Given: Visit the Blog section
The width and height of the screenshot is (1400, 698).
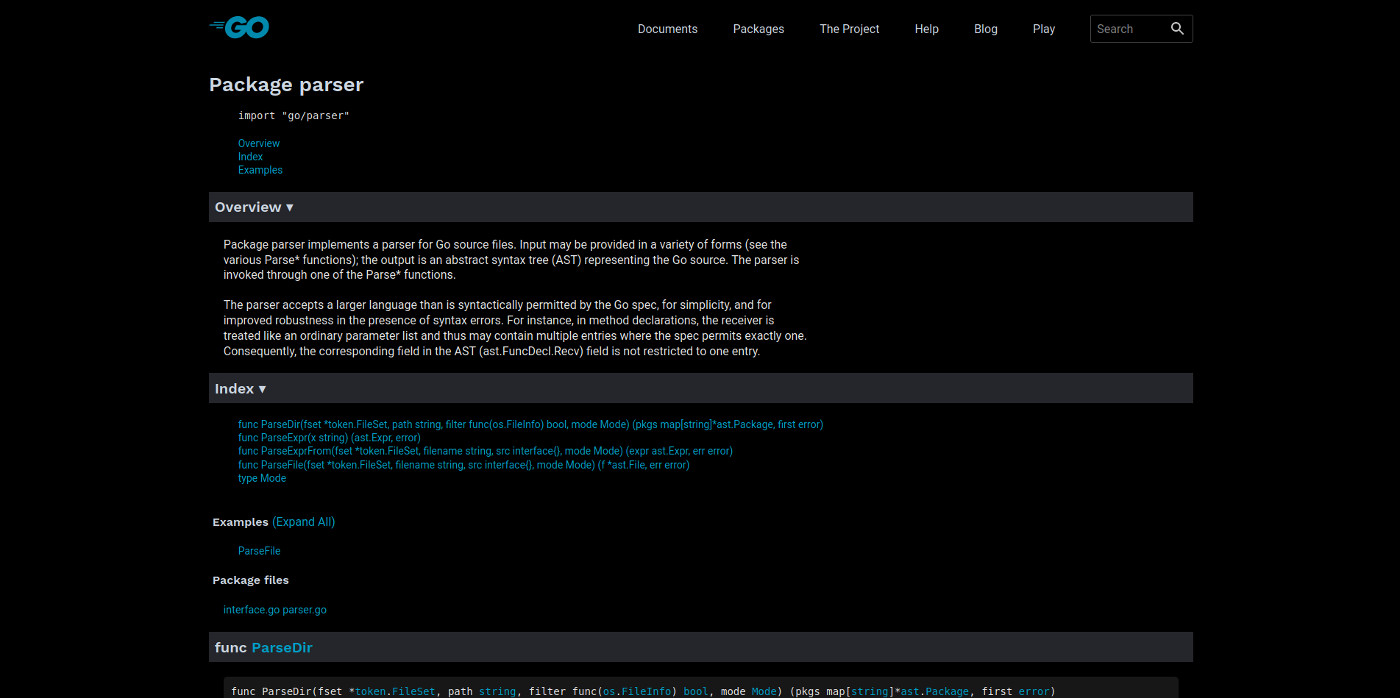Looking at the screenshot, I should (985, 29).
